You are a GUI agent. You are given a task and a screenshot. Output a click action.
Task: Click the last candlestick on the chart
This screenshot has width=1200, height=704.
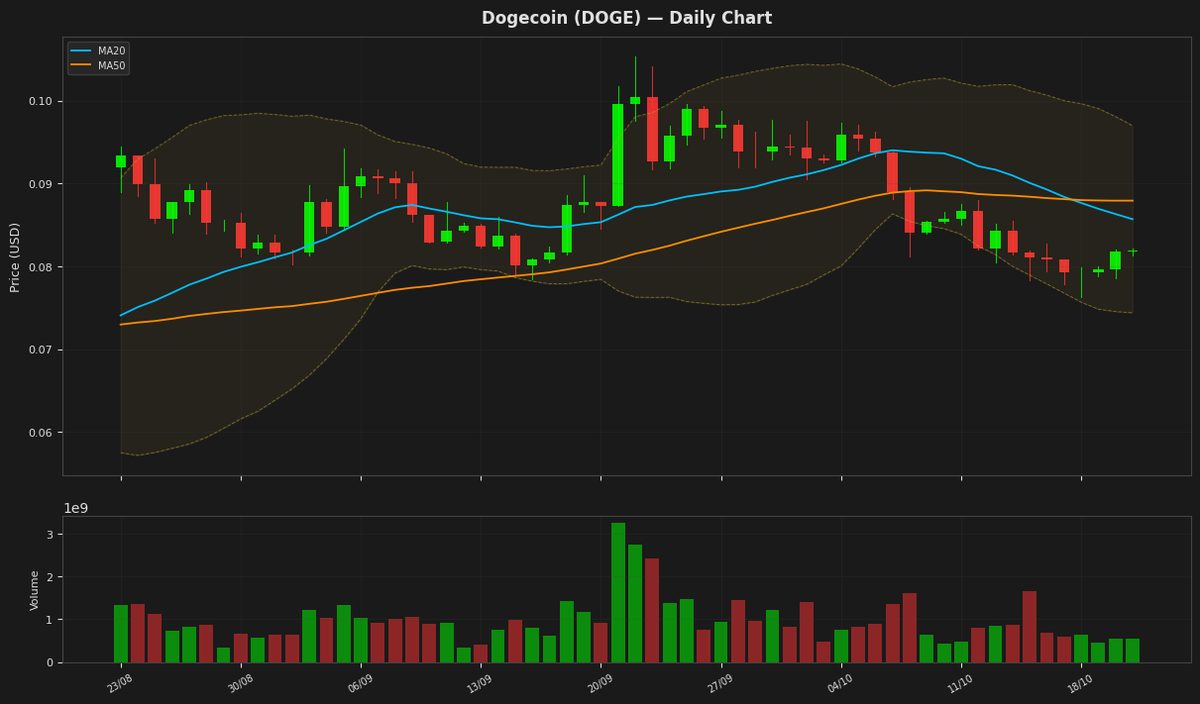[1133, 251]
